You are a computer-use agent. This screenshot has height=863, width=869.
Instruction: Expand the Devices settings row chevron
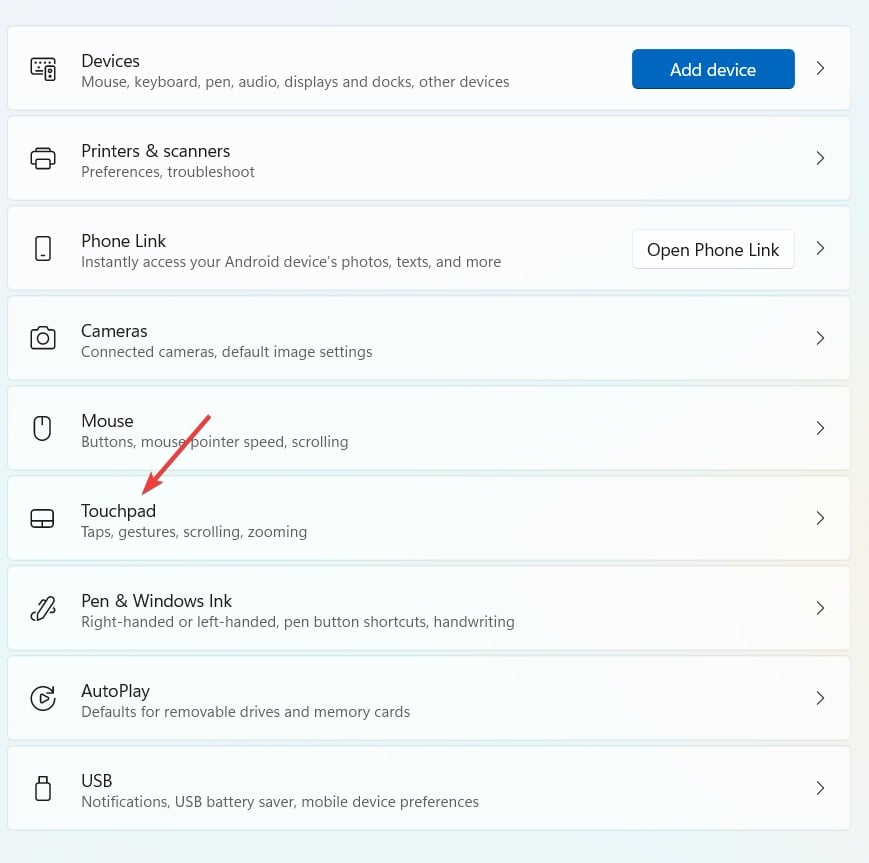tap(820, 70)
